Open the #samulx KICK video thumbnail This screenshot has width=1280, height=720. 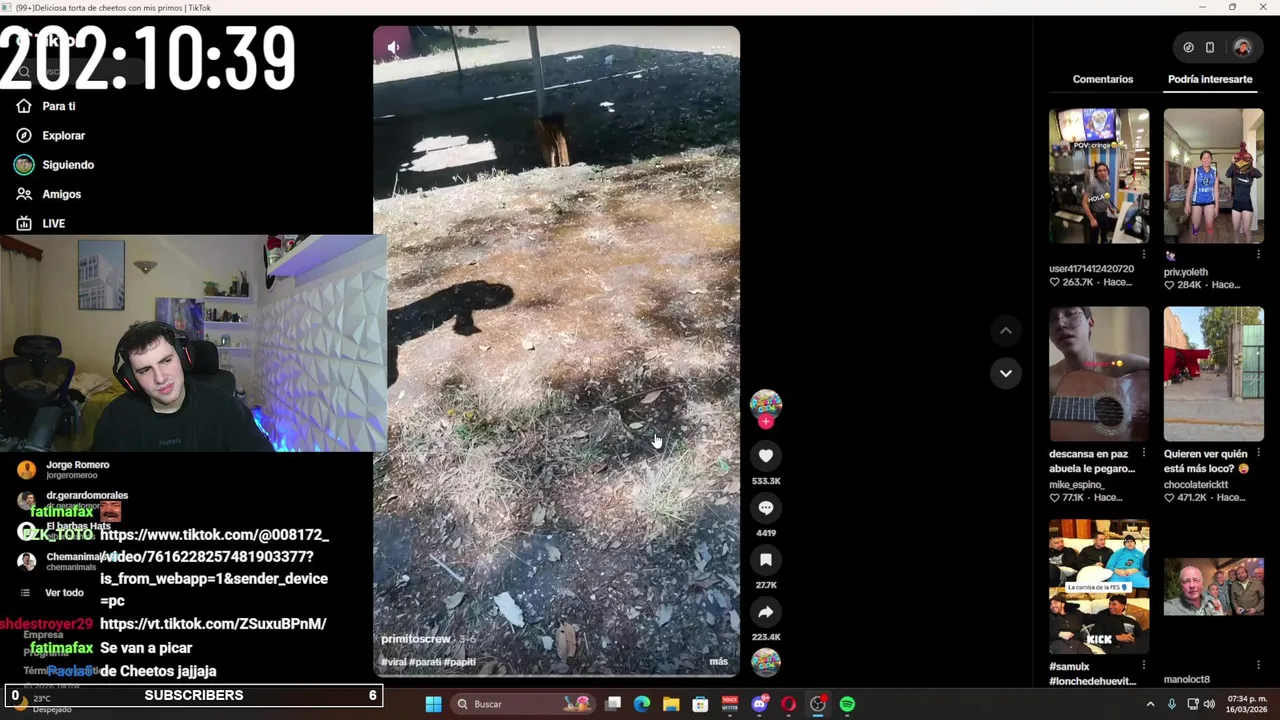pos(1099,587)
